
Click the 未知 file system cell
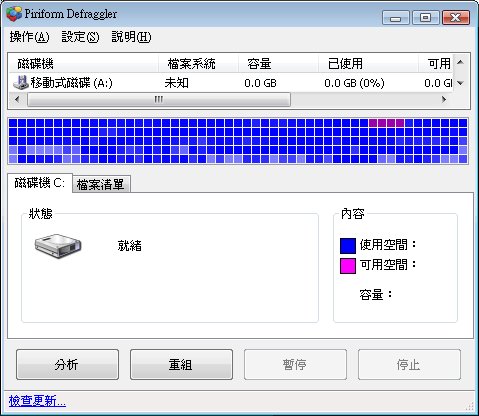click(x=176, y=83)
